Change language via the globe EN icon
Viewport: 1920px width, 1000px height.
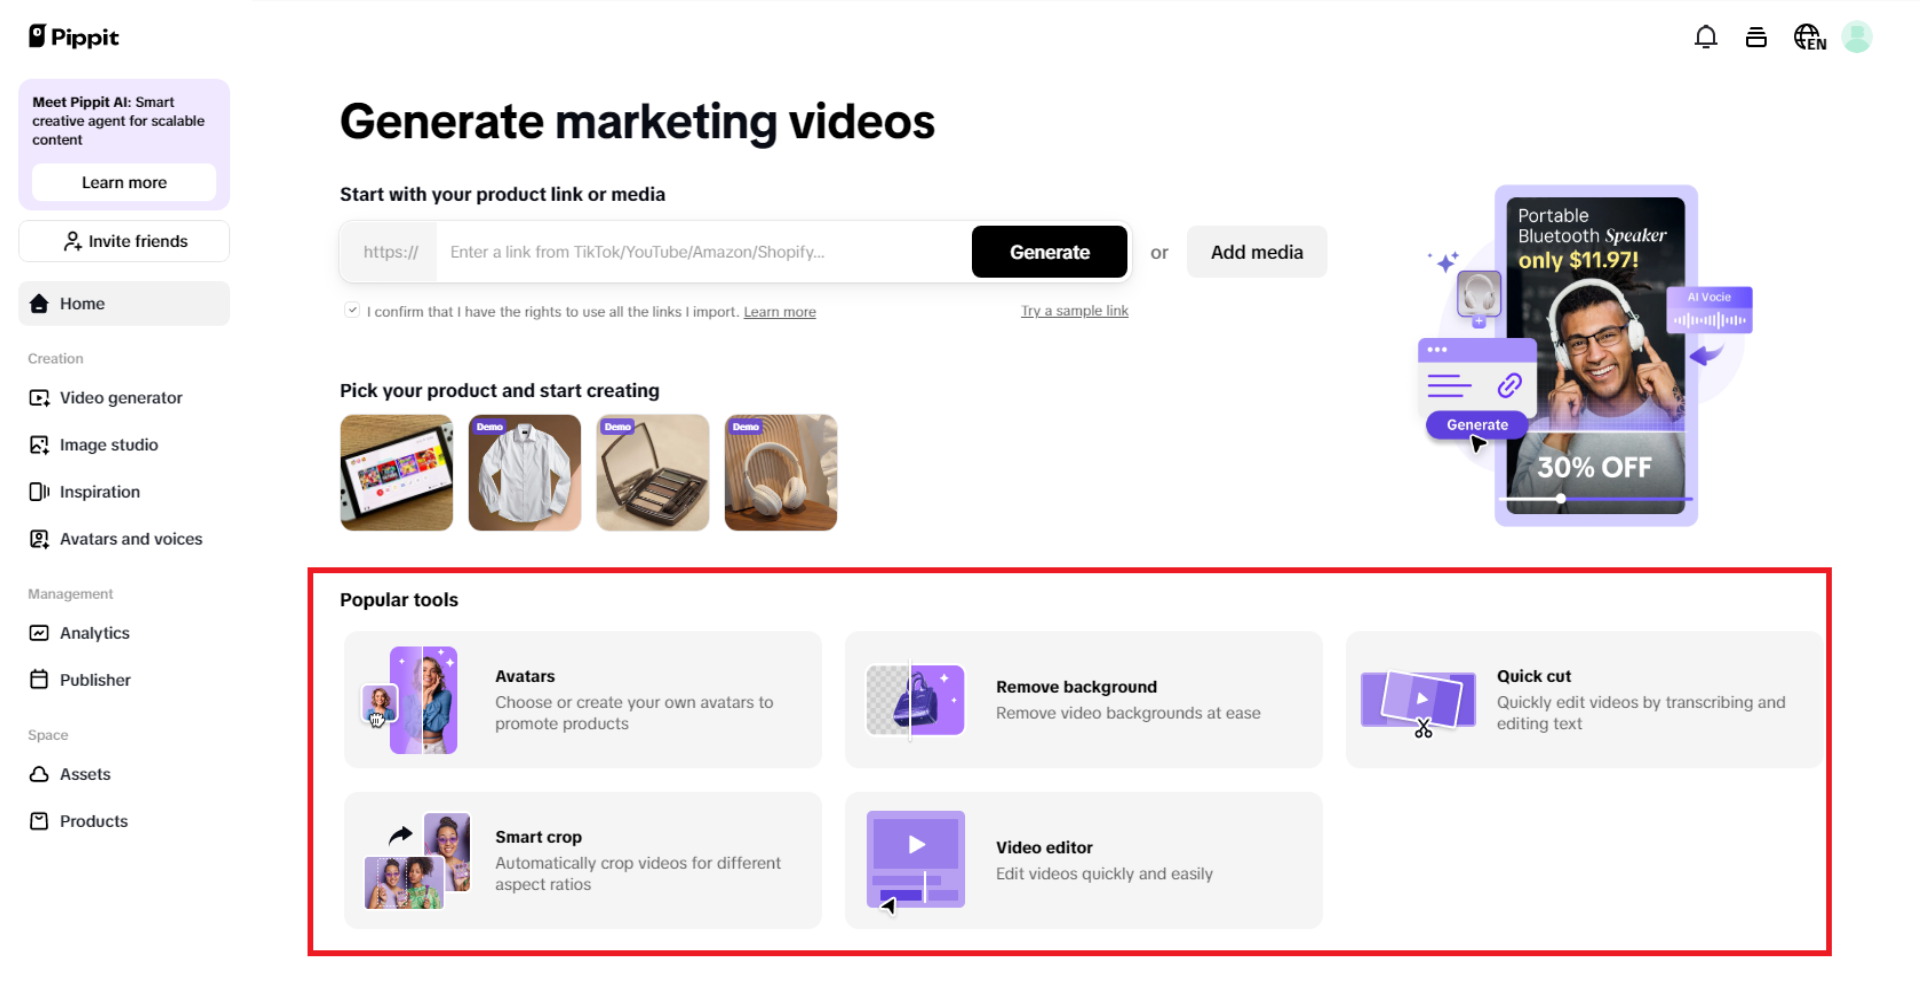[1809, 37]
